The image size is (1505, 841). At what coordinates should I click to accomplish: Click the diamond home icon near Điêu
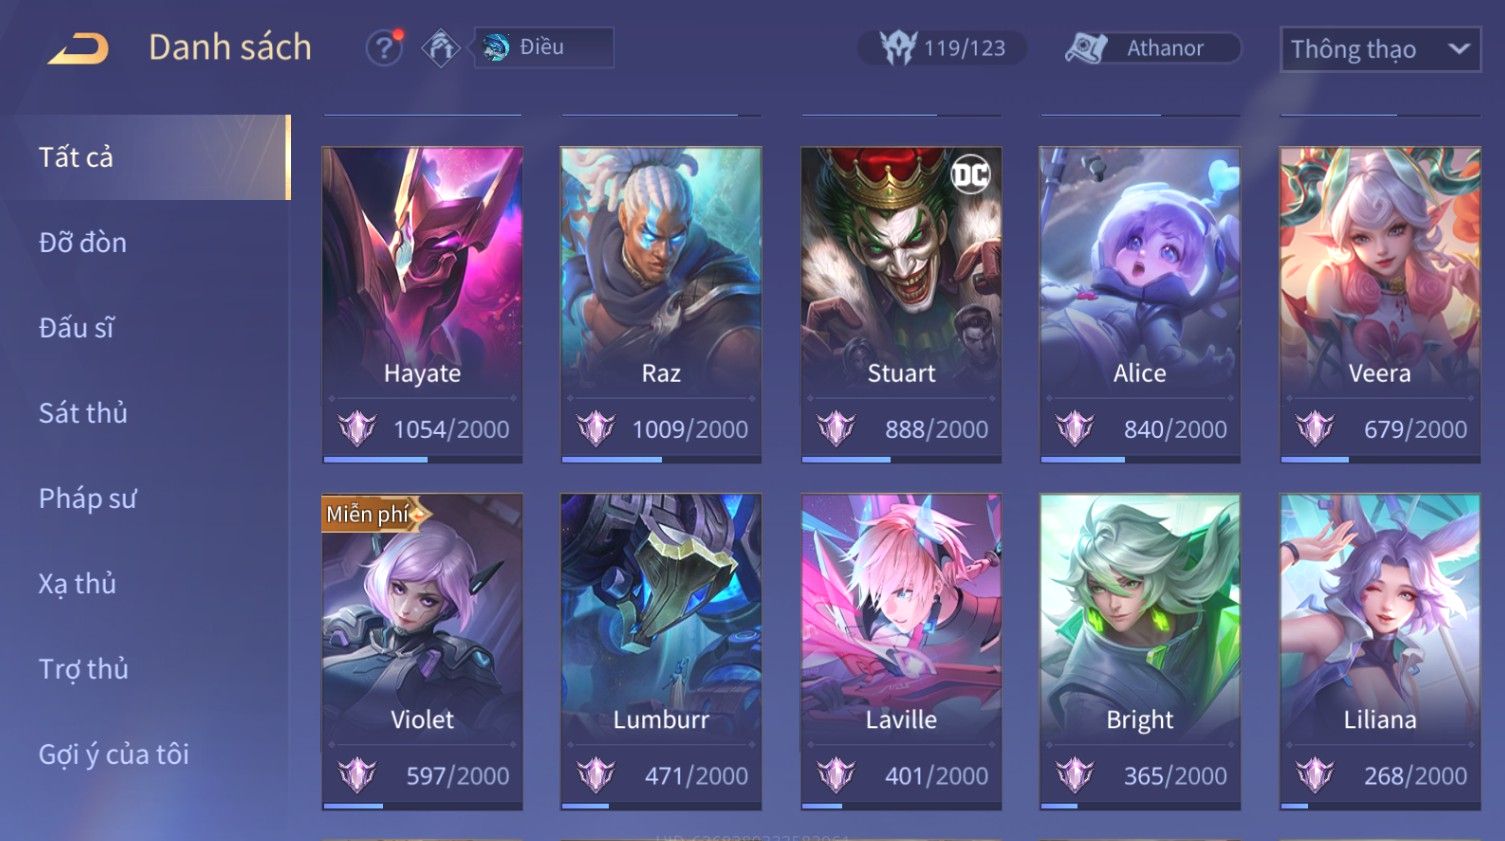tap(440, 47)
